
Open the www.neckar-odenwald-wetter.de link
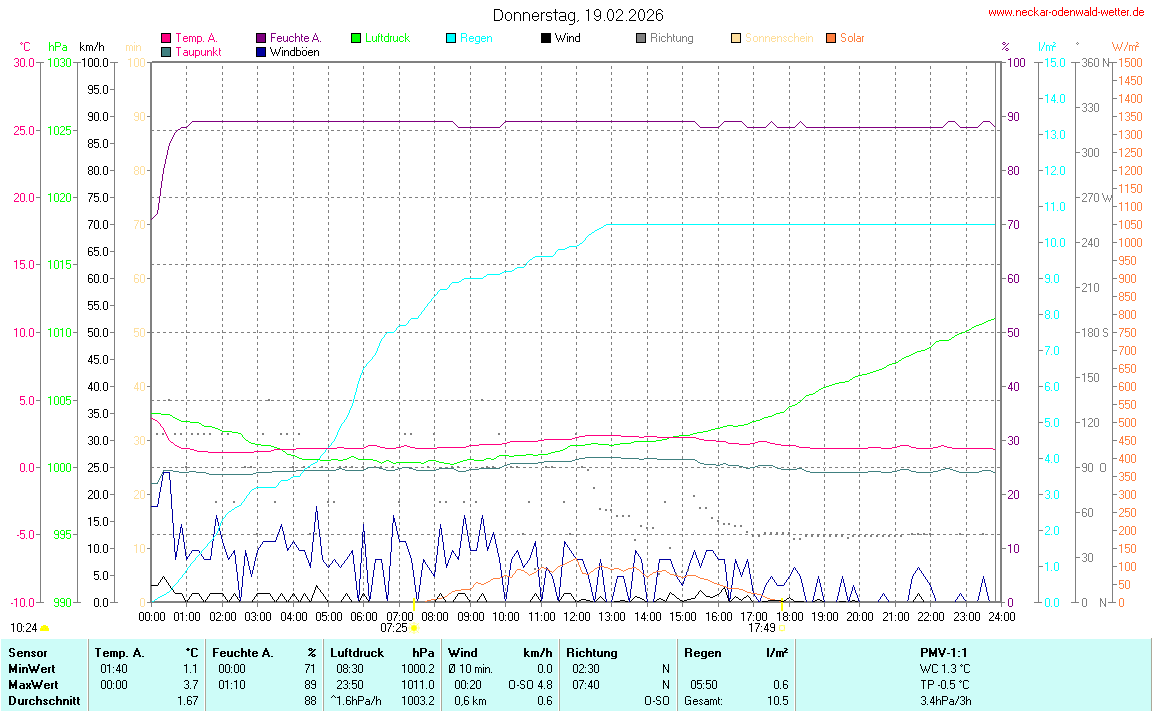[x=1065, y=12]
